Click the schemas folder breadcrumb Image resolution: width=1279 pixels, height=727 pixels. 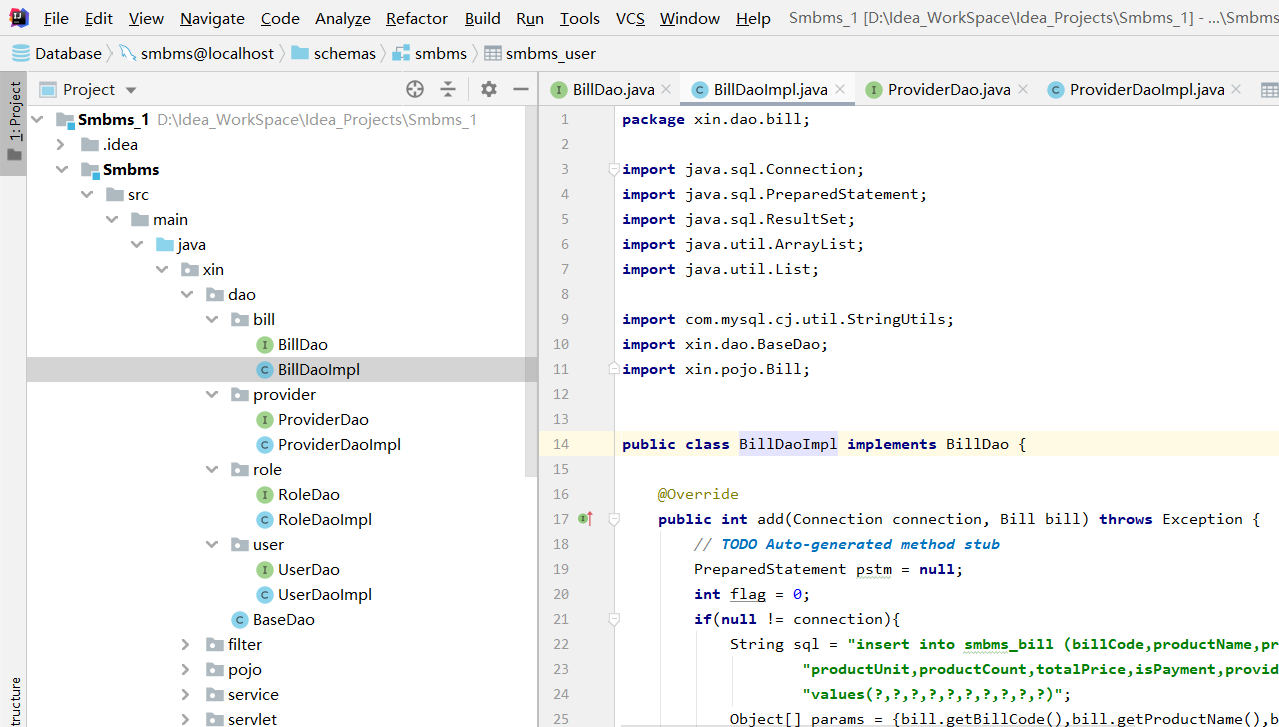pos(333,53)
